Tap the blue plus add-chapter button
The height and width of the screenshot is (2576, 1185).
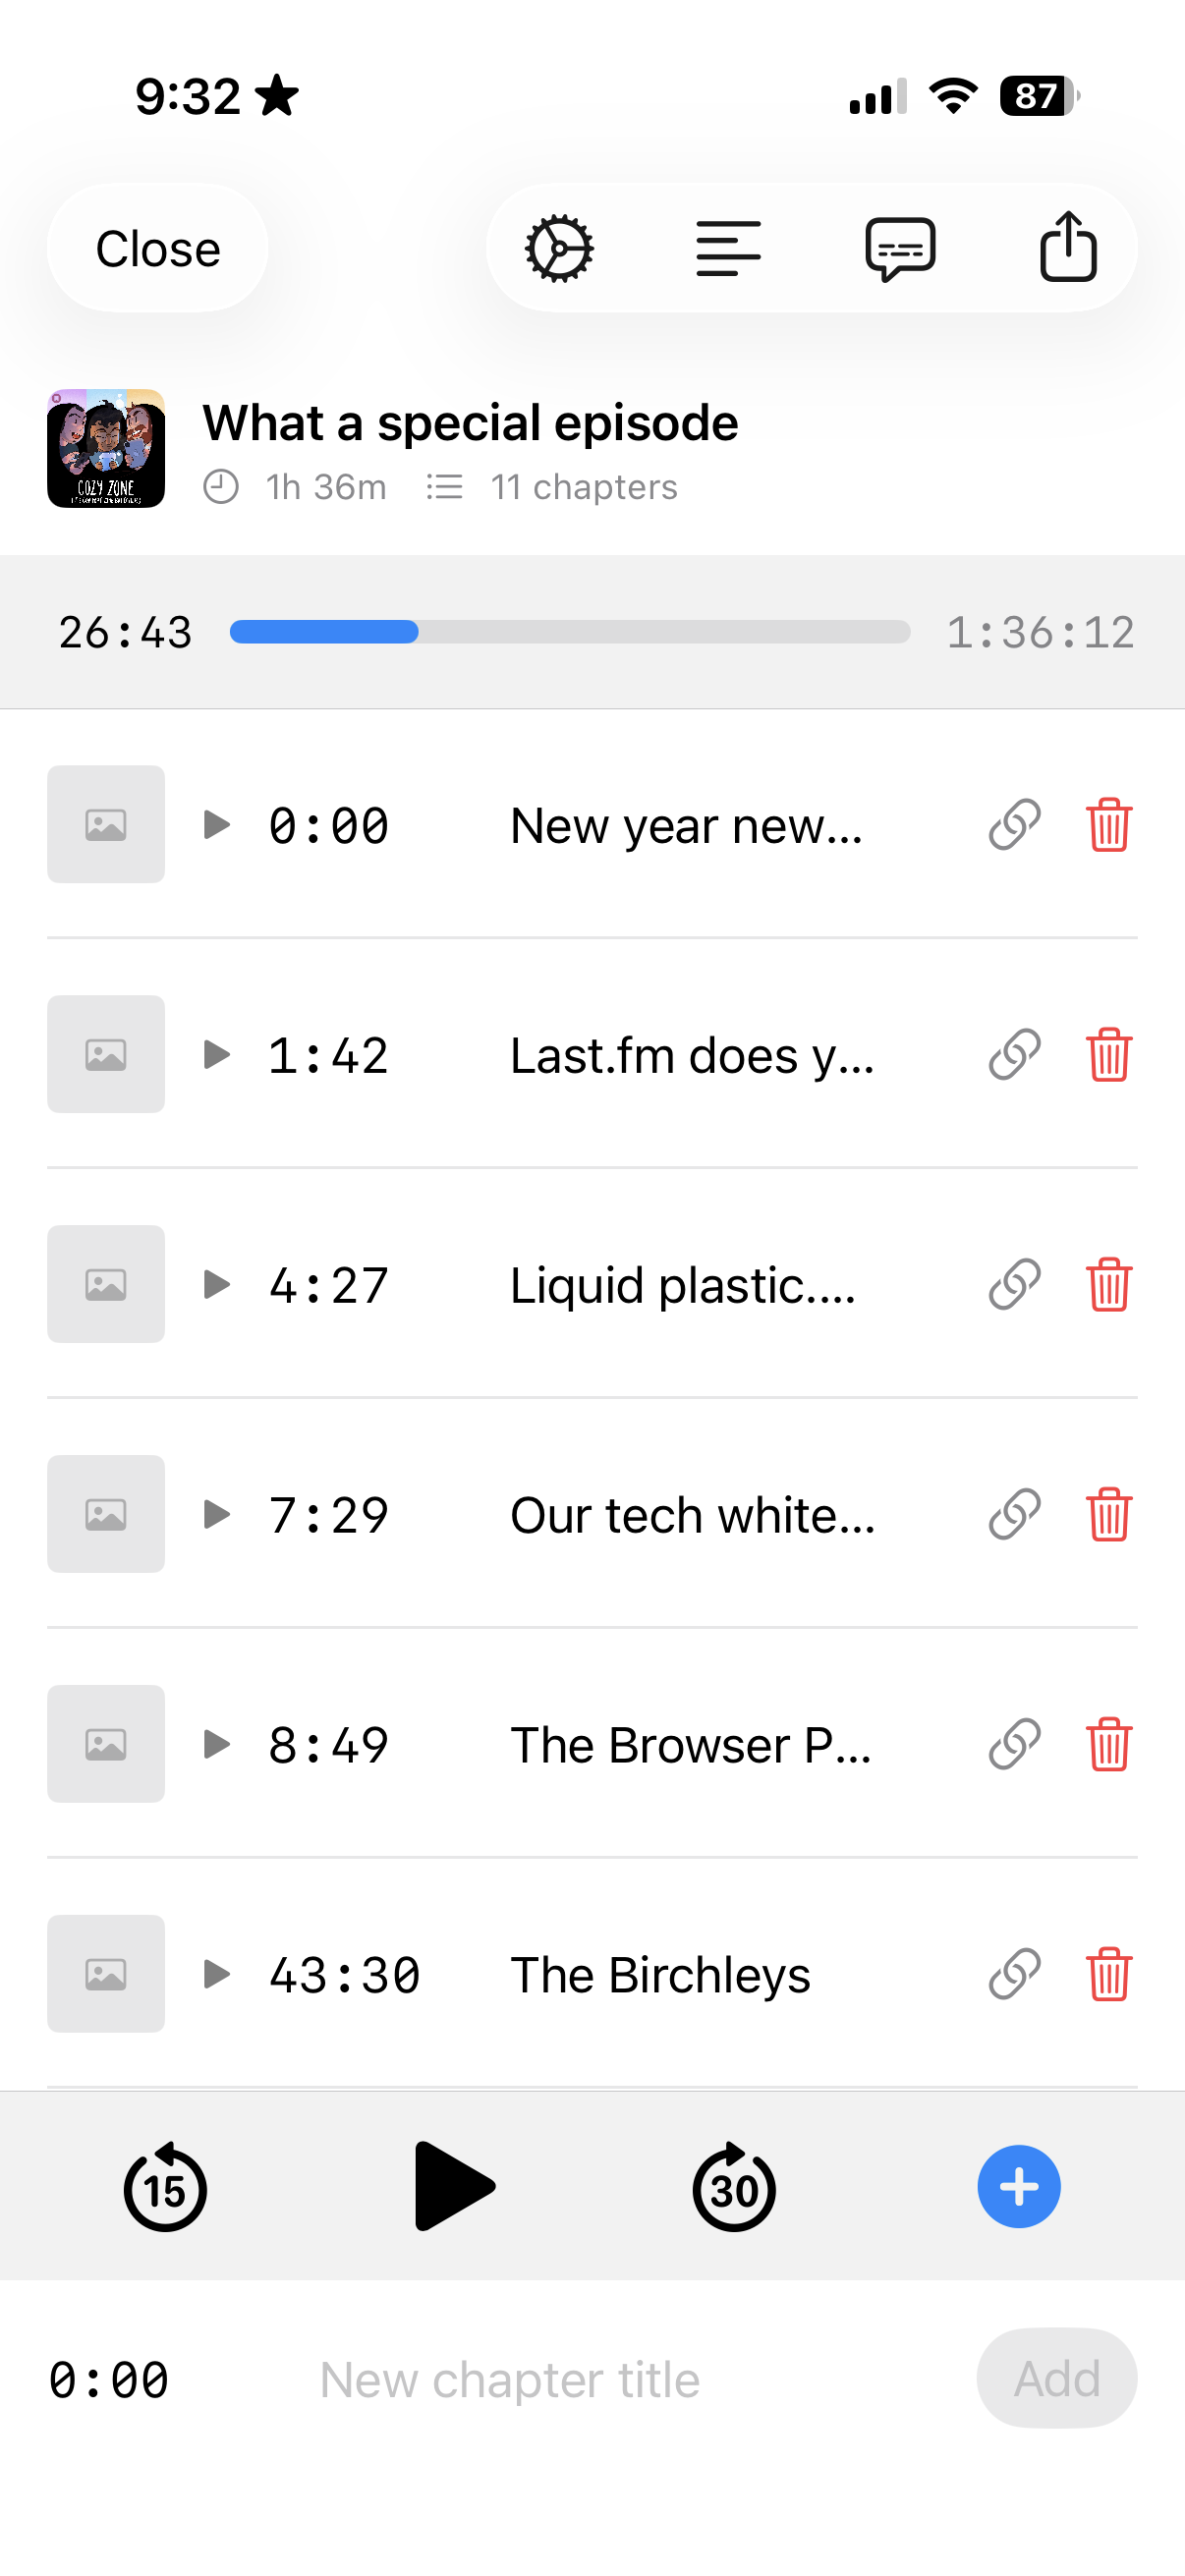click(1018, 2186)
